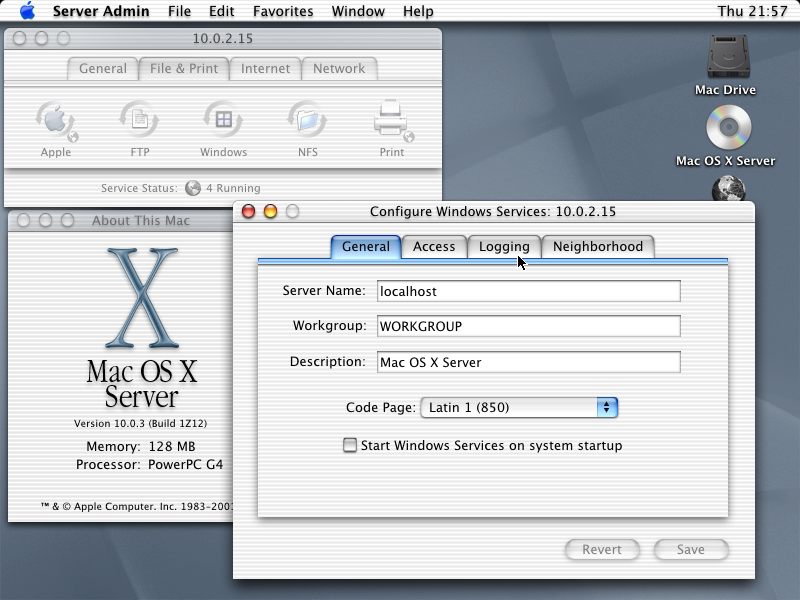800x600 pixels.
Task: Click the Save button
Action: [x=691, y=549]
